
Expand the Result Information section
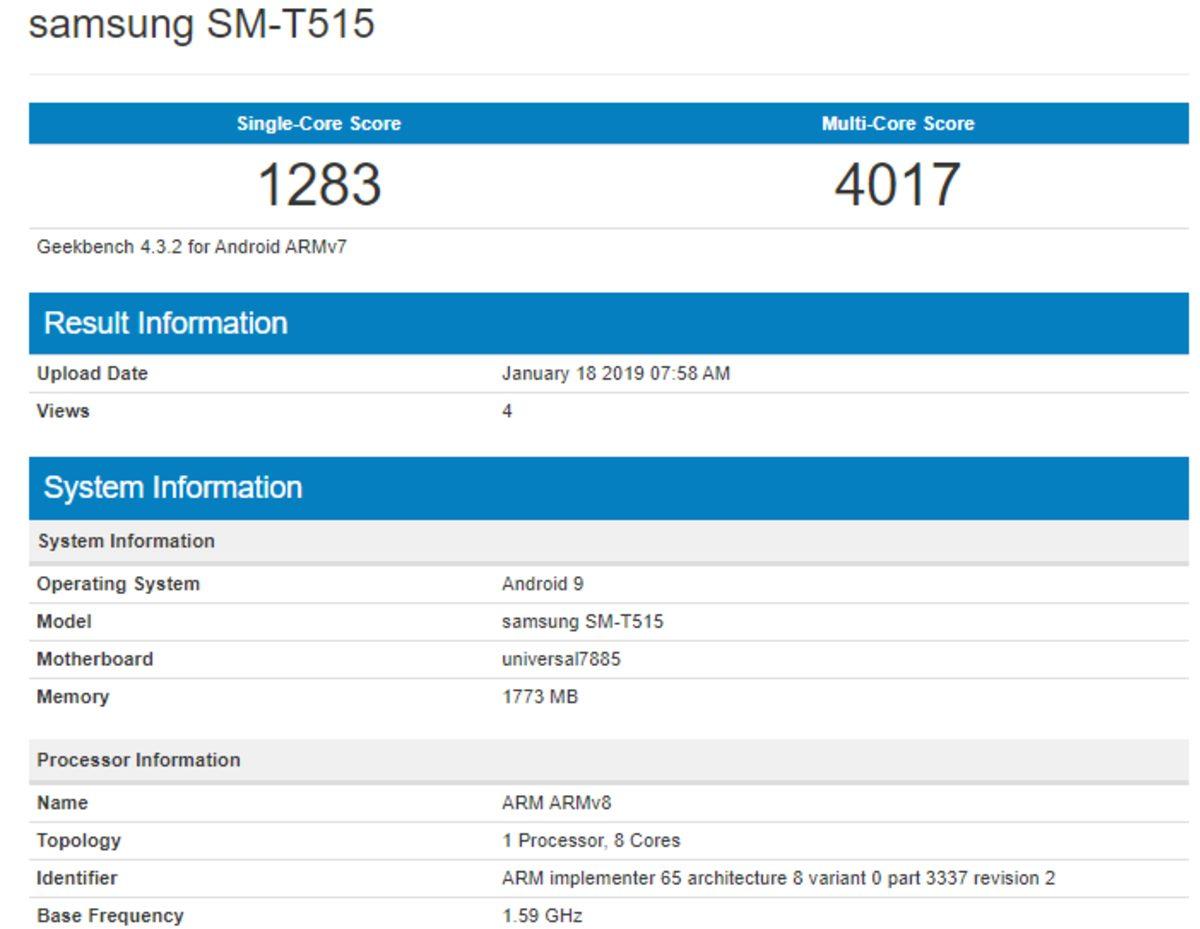point(167,323)
